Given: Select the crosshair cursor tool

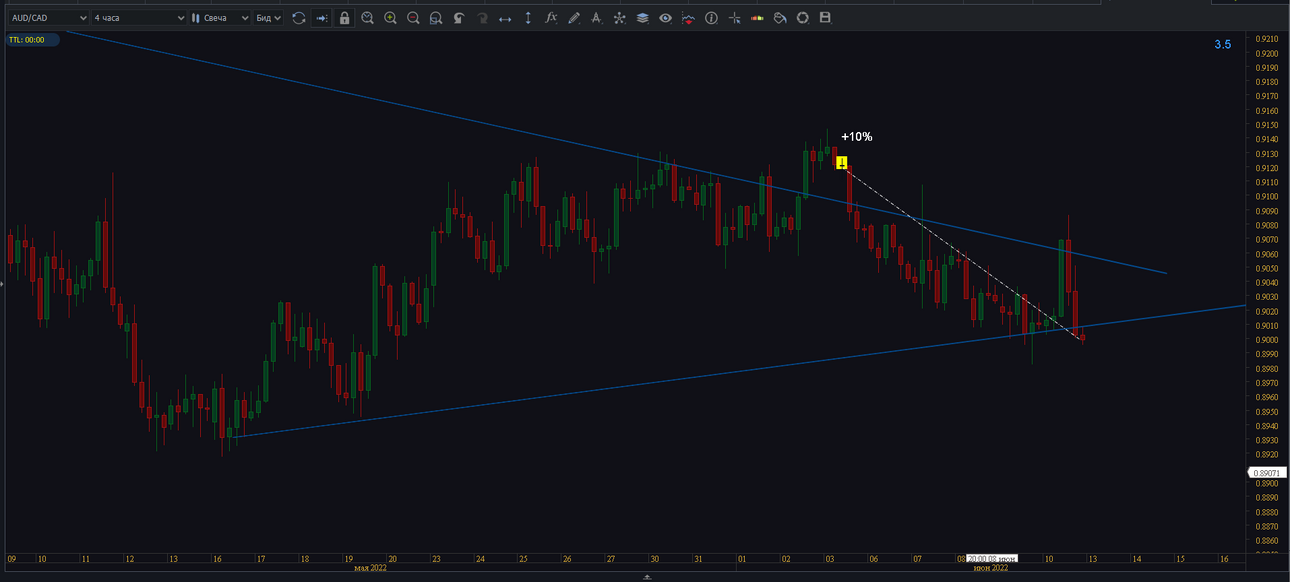Looking at the screenshot, I should (735, 18).
